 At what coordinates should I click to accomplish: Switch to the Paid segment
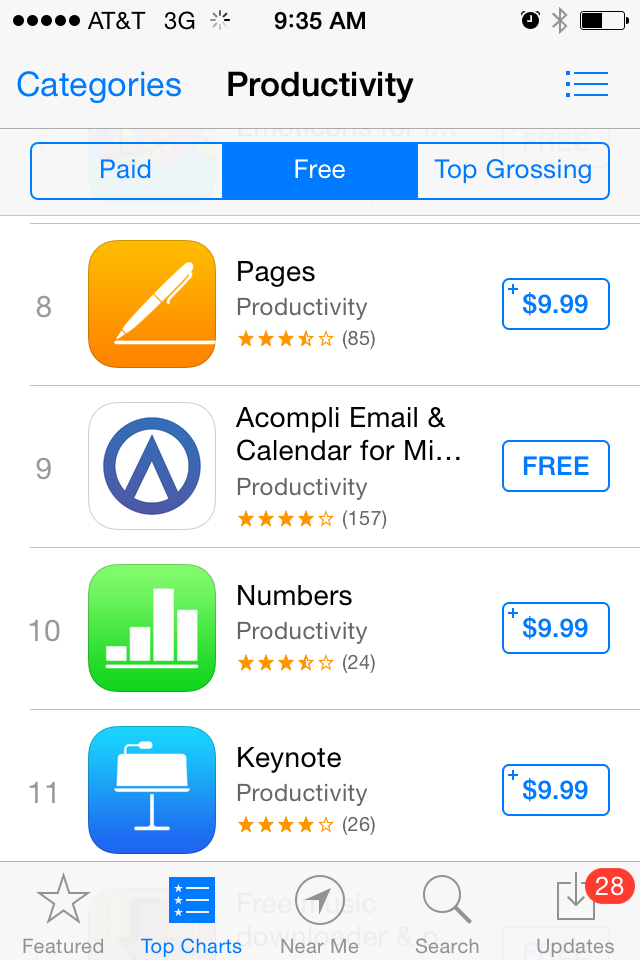126,170
